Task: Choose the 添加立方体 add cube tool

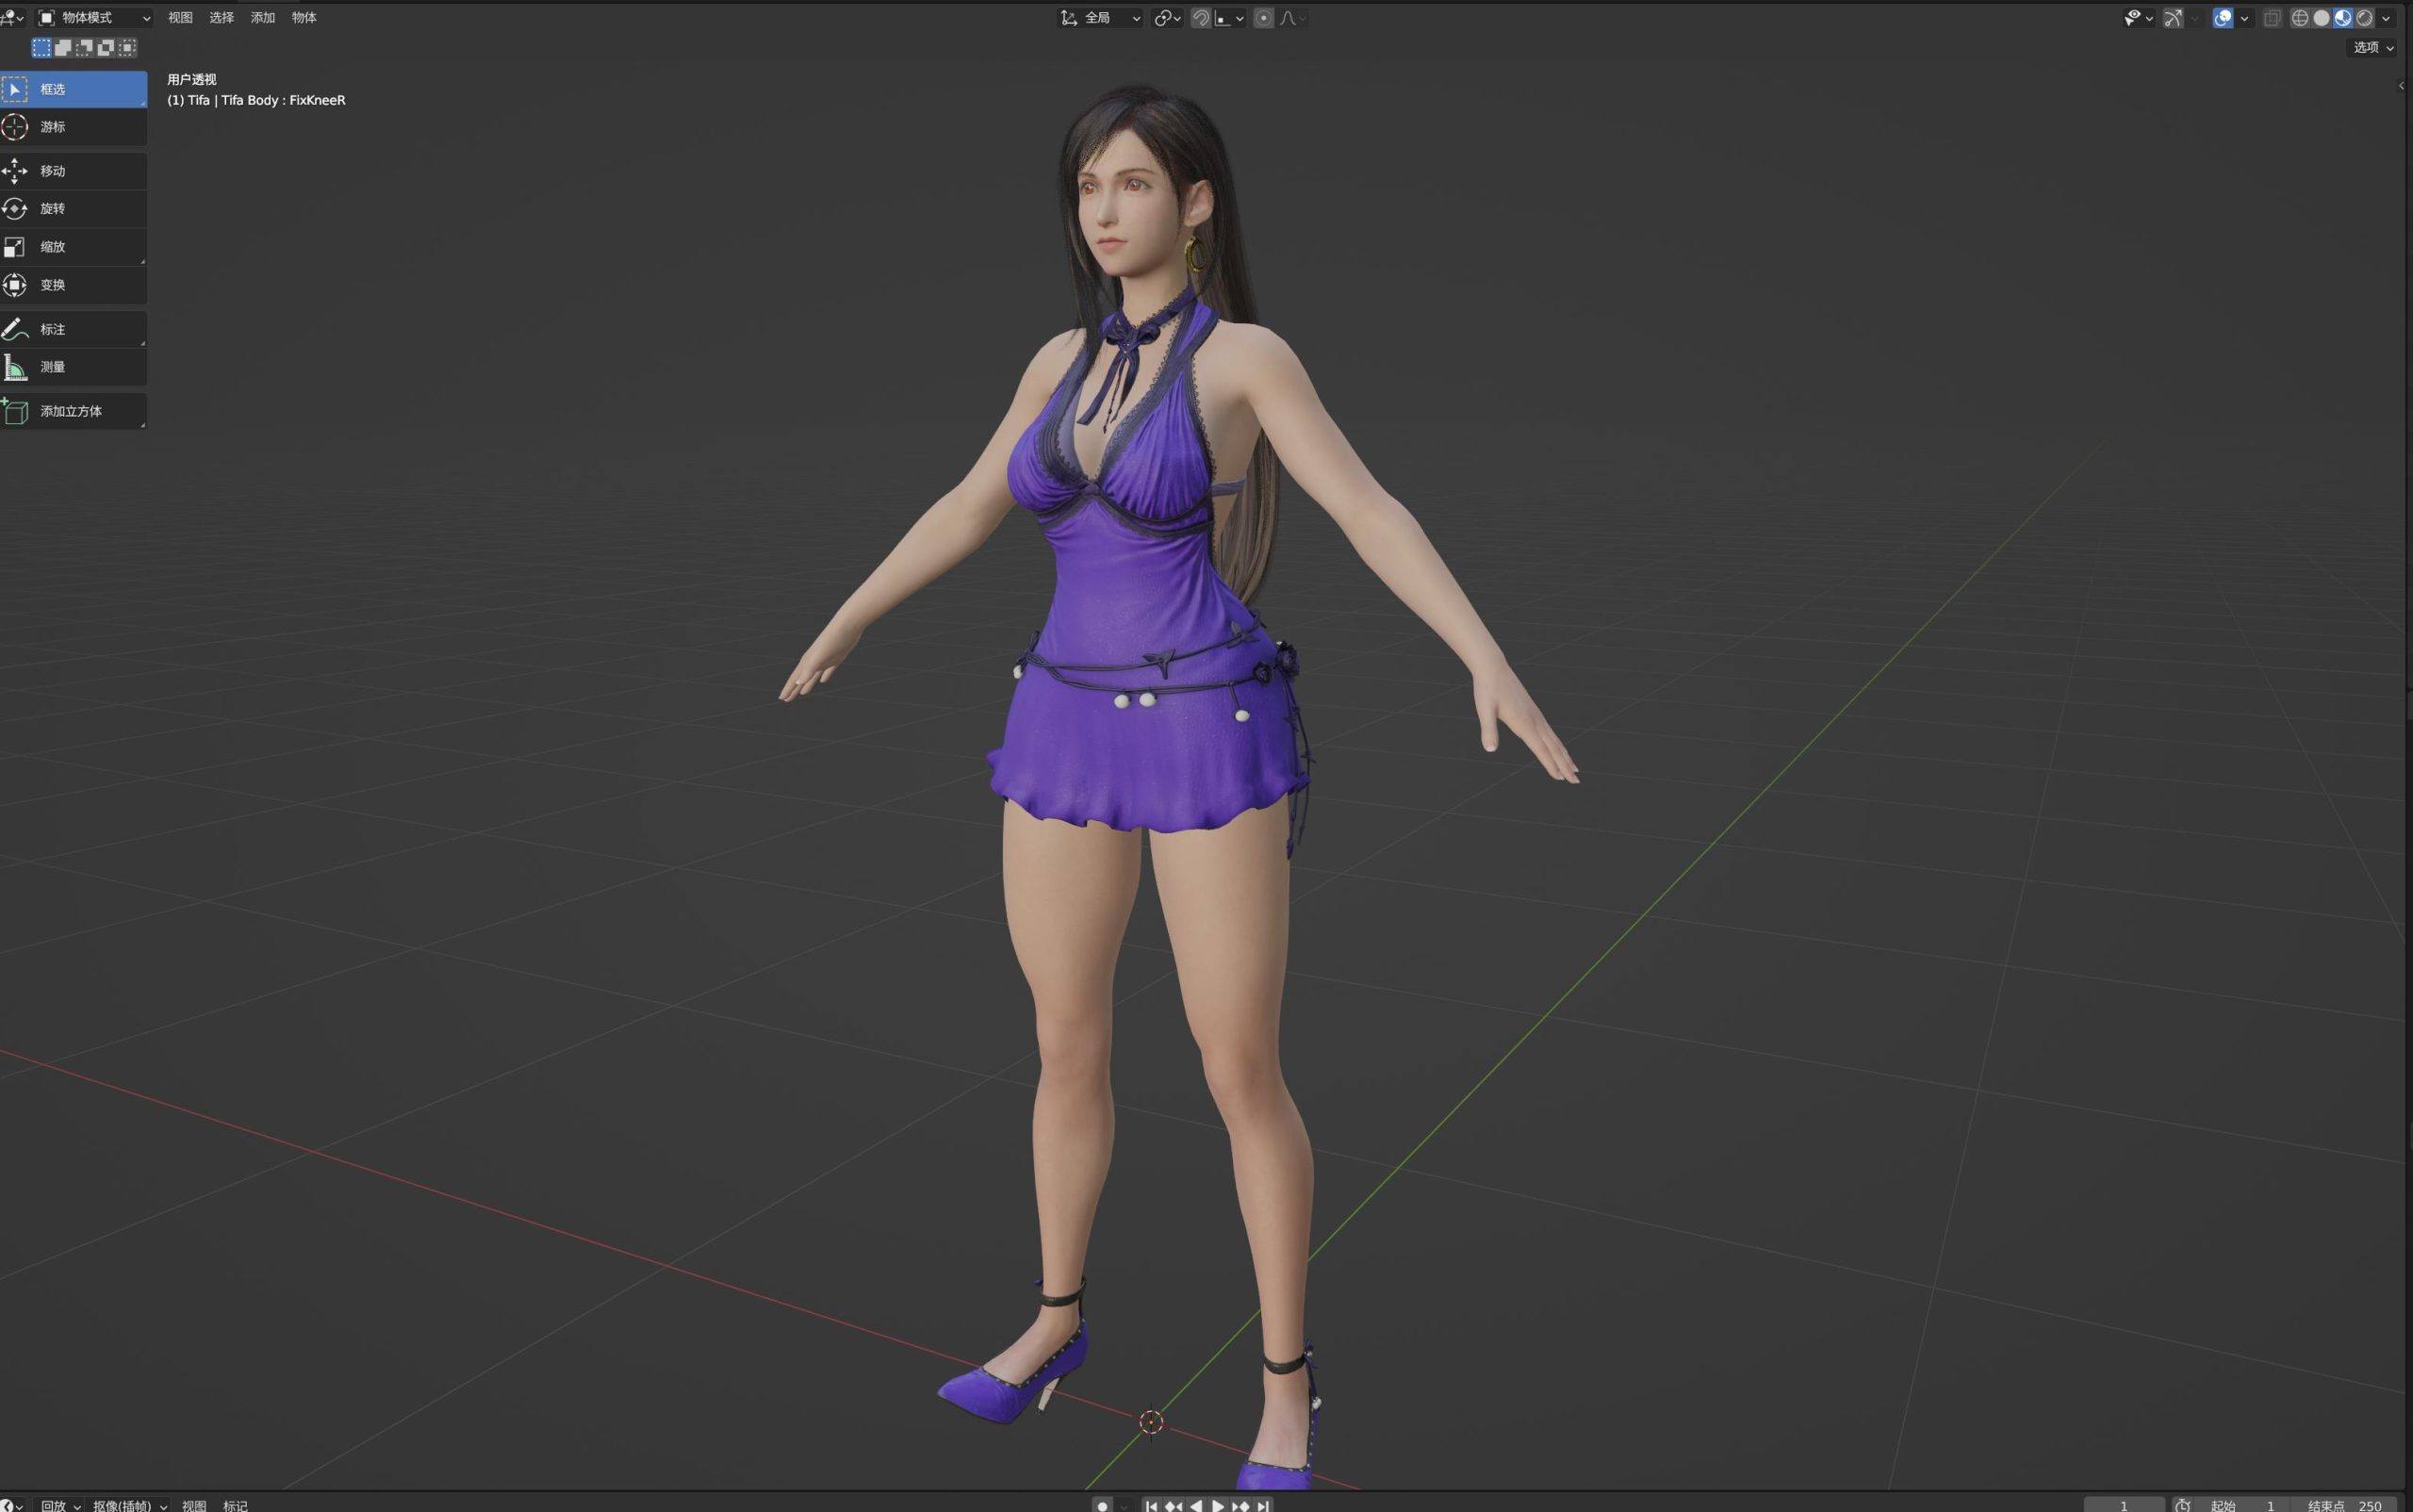Action: [x=73, y=411]
